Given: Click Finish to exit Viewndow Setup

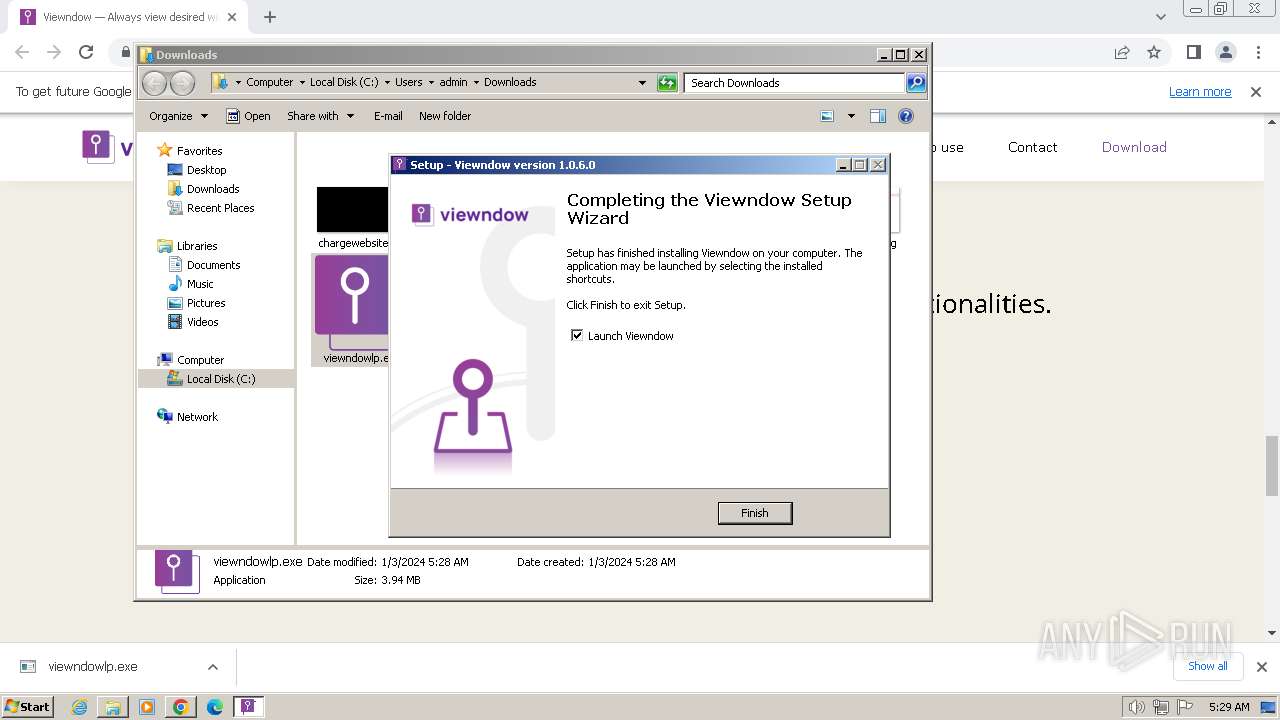Looking at the screenshot, I should tap(754, 513).
